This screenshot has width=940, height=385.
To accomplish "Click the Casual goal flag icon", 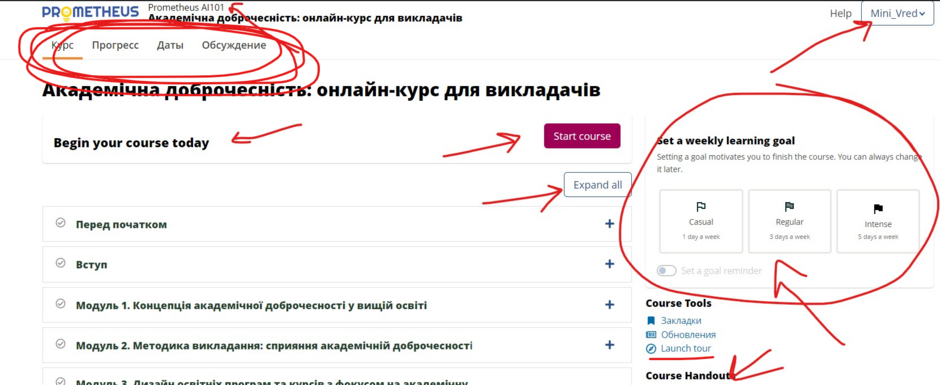I will click(x=701, y=207).
